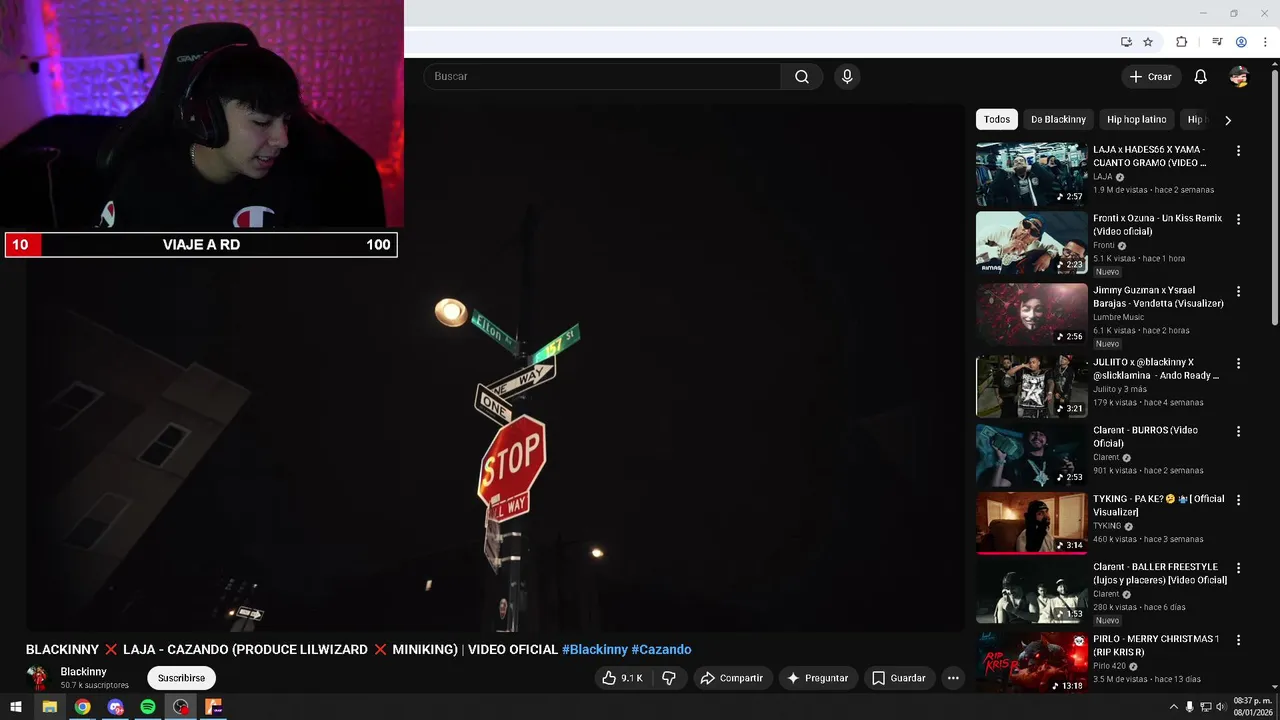Open Chrome profile icon
This screenshot has height=720, width=1280.
1241,42
